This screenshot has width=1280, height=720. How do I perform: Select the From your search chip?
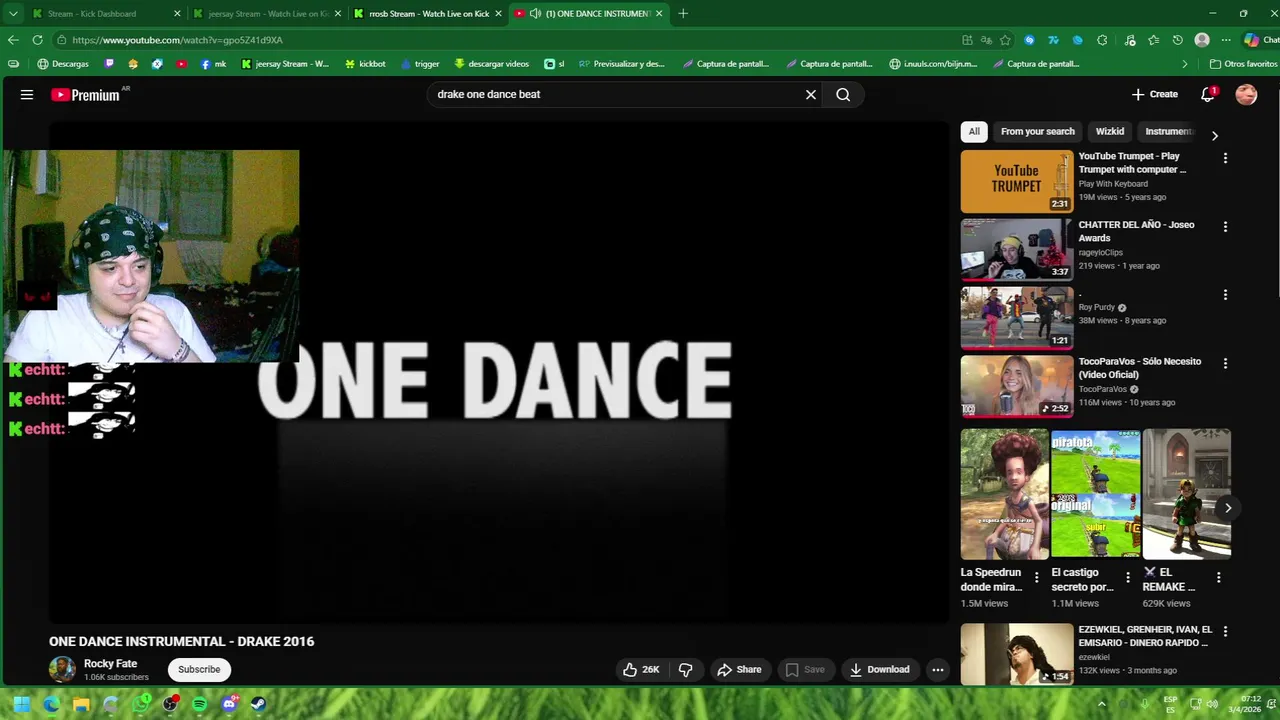coord(1038,131)
